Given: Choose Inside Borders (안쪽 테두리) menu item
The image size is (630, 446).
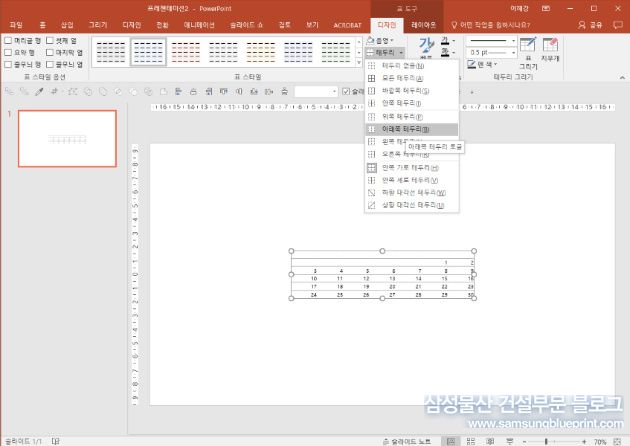Looking at the screenshot, I should pyautogui.click(x=411, y=103).
